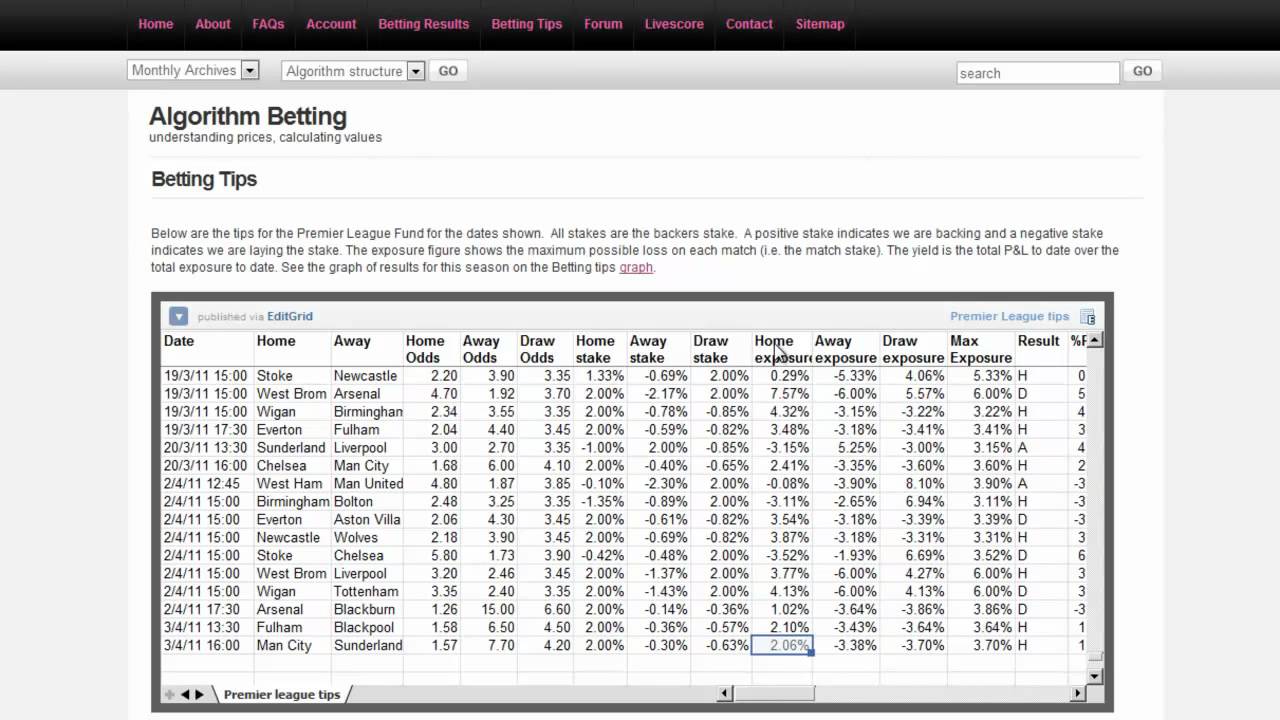Click into the search input field

click(x=1038, y=72)
